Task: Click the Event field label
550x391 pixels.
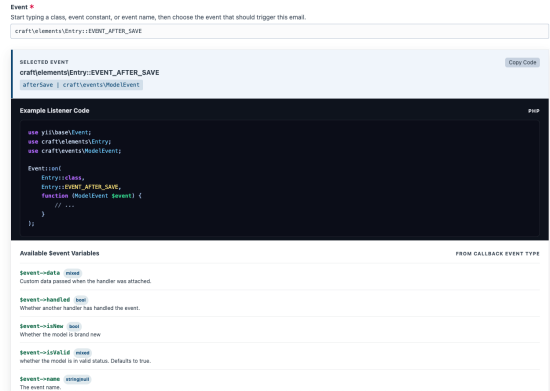Action: (19, 7)
